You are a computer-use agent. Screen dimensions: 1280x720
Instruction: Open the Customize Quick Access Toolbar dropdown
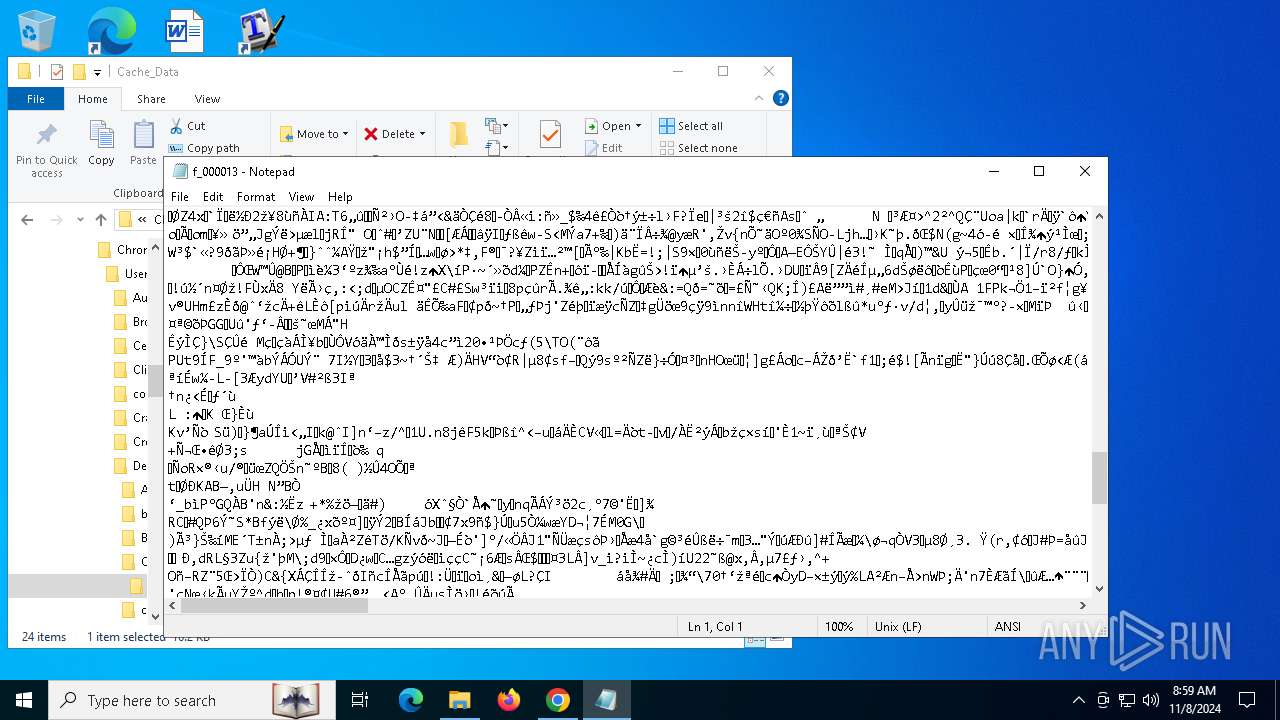tap(97, 72)
